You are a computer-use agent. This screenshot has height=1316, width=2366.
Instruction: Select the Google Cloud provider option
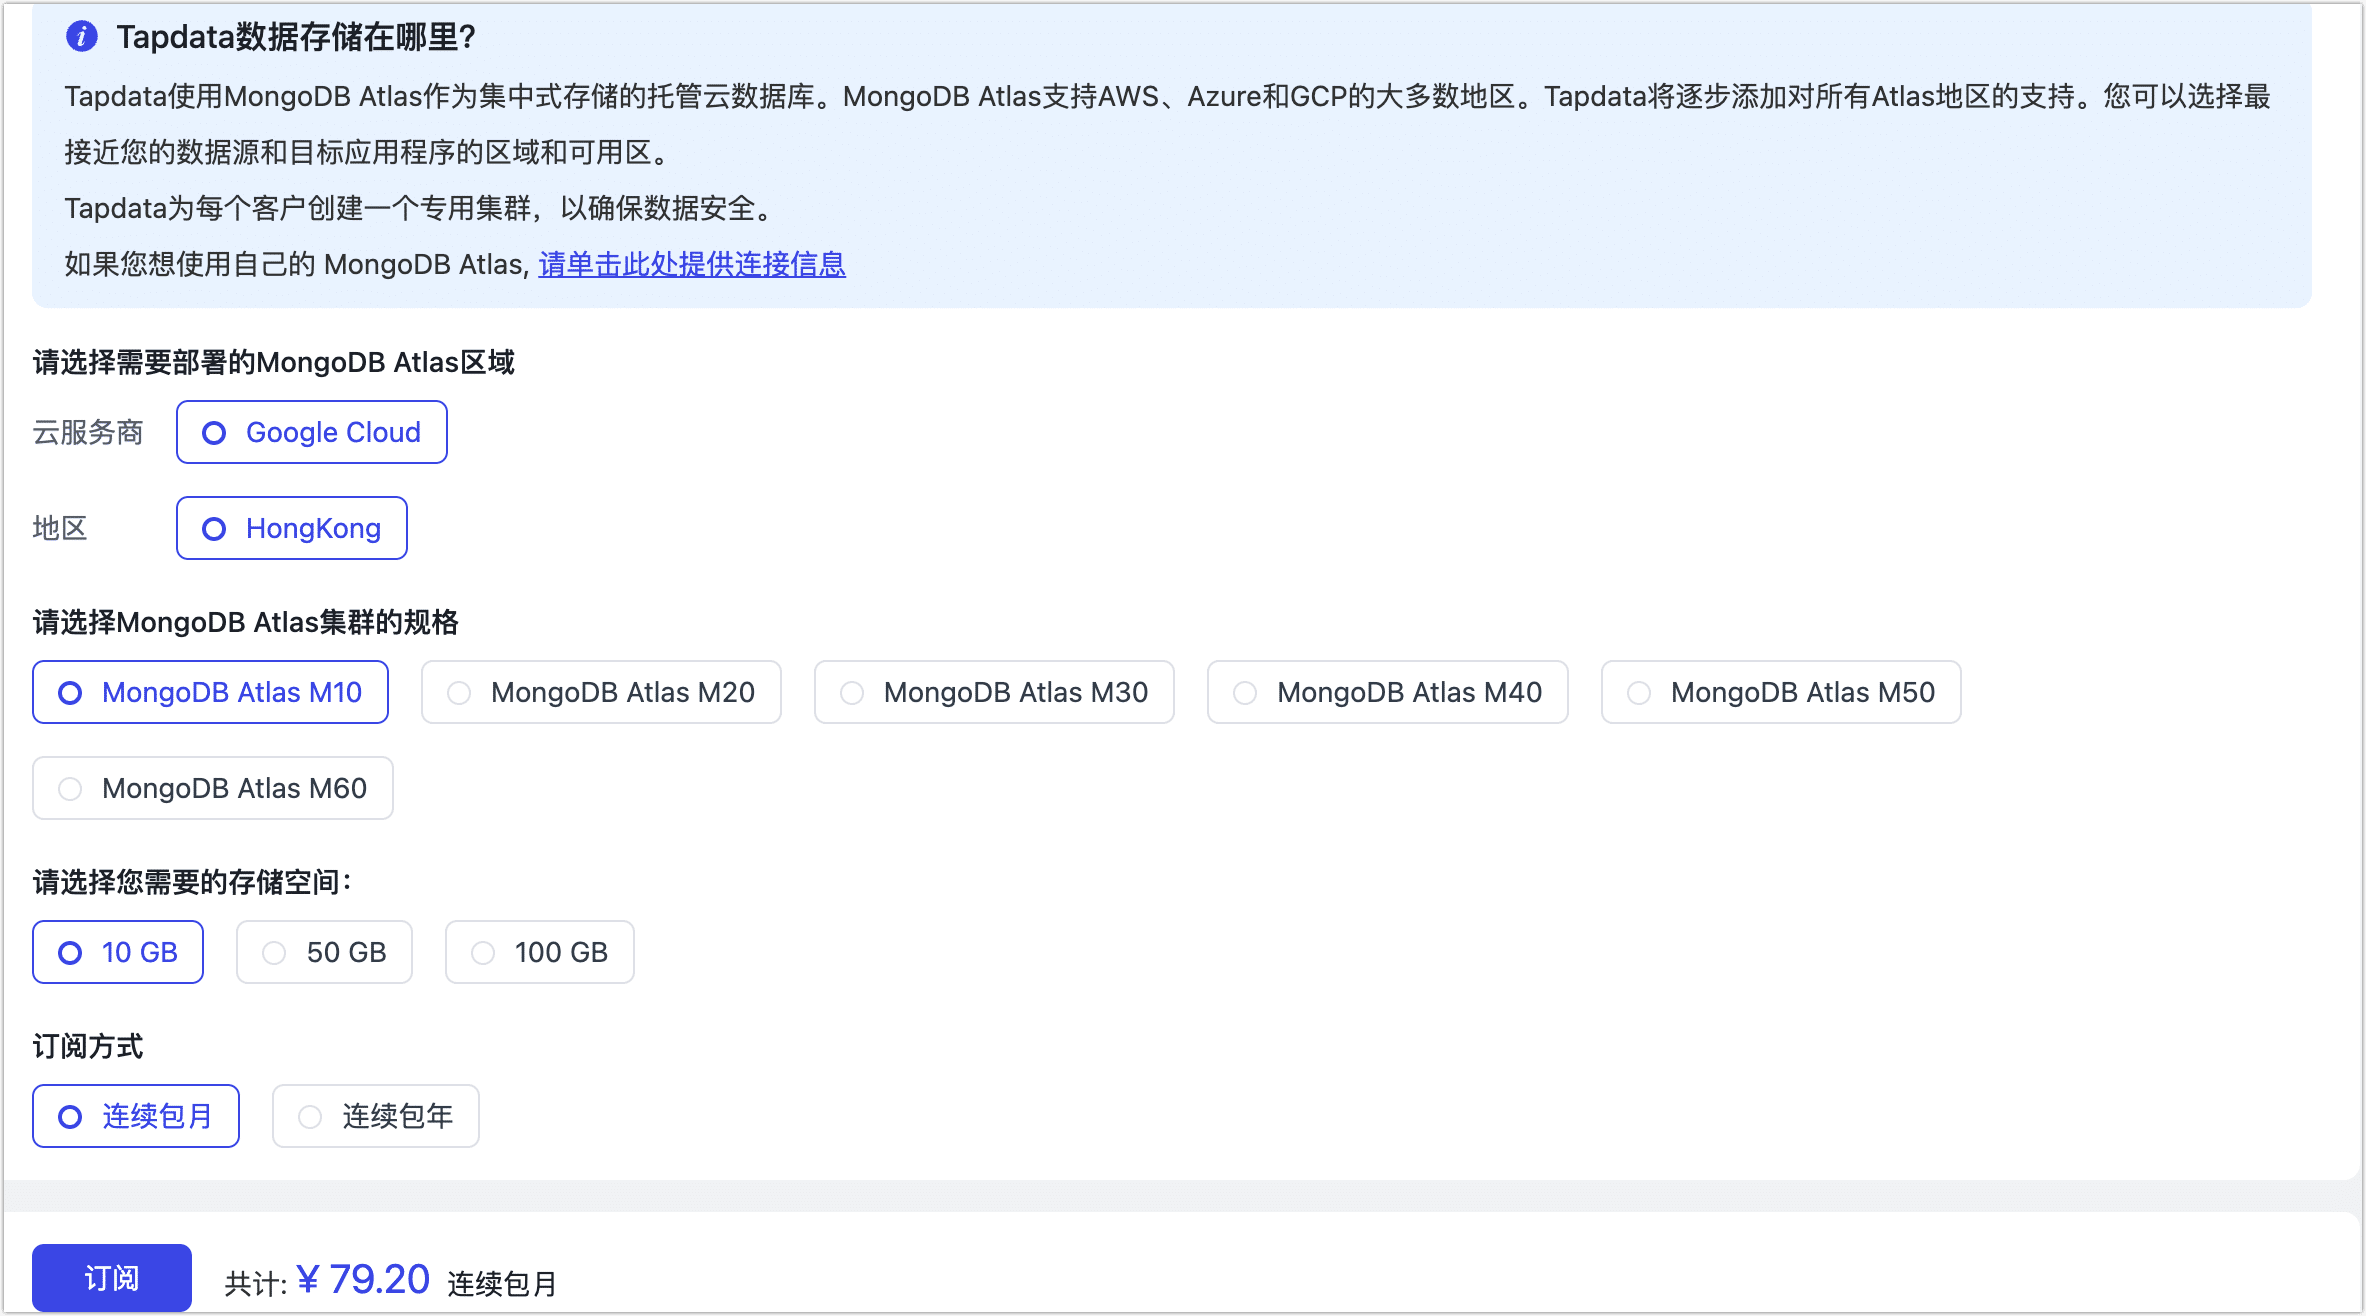[311, 432]
